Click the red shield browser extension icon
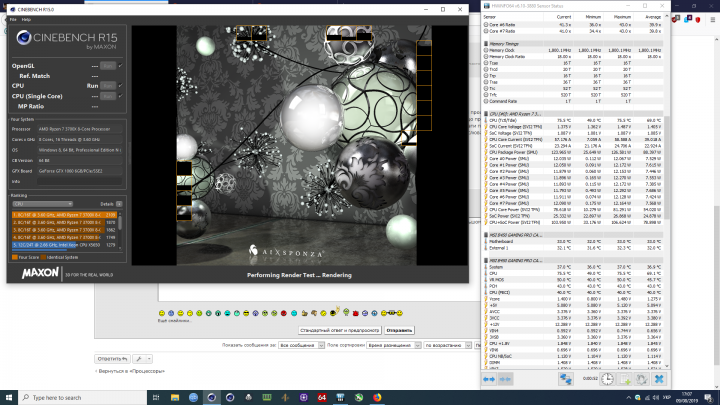Viewport: 720px width, 405px height. 698,19
